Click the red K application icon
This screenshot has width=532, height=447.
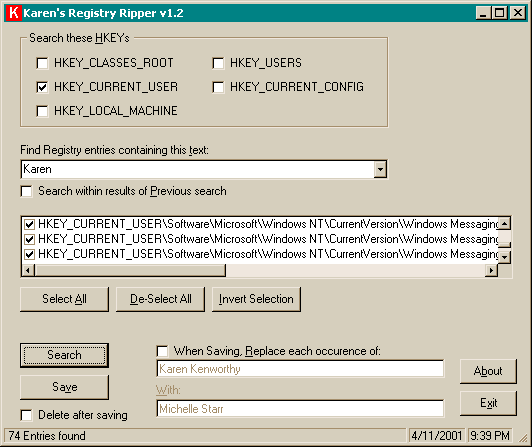14,13
